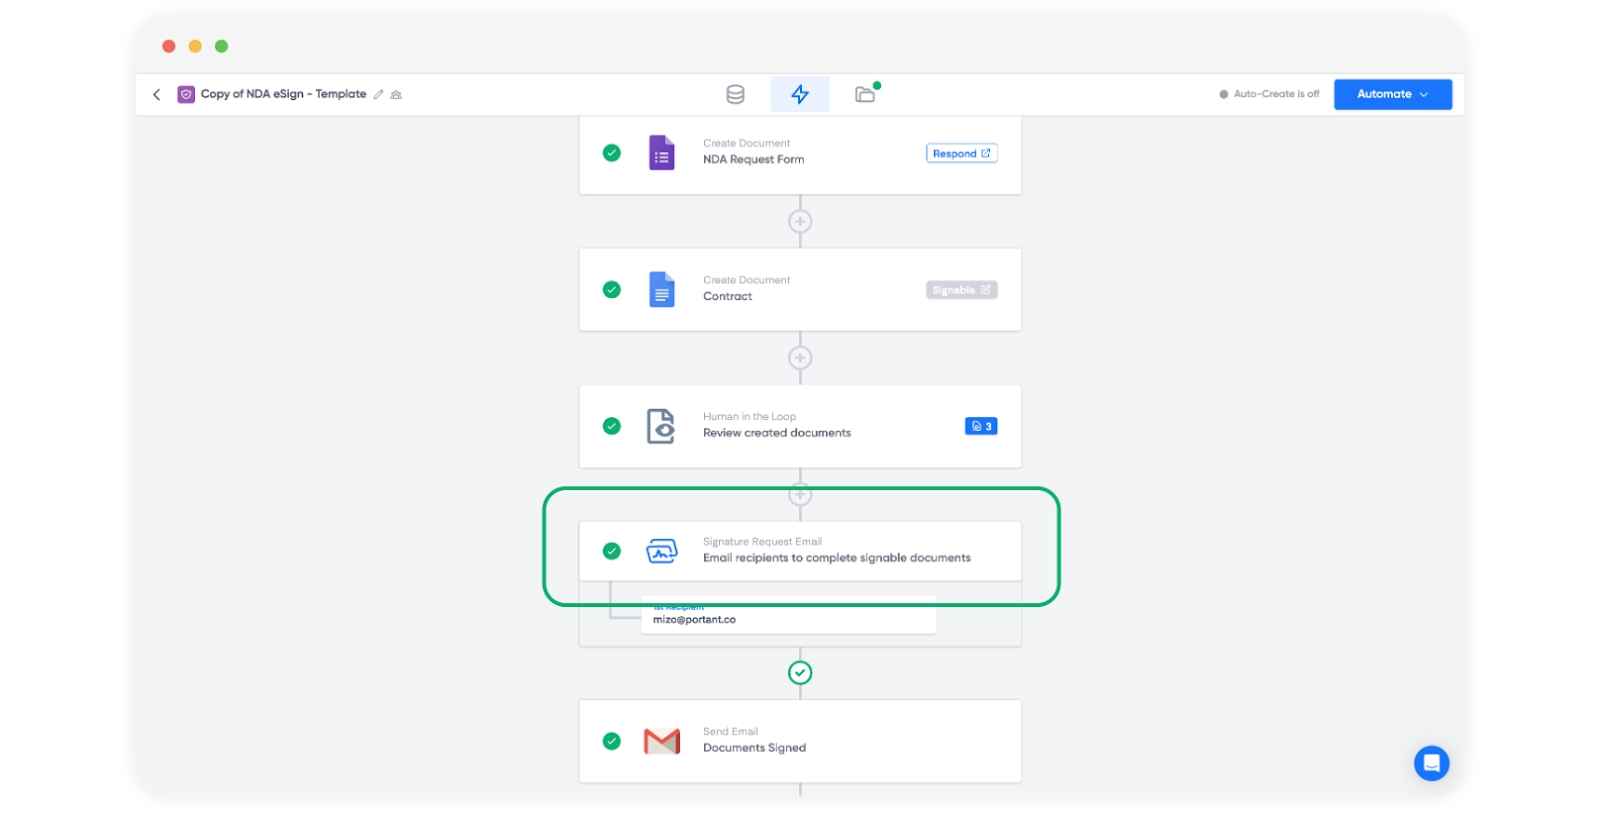Open the outputs folder icon tab
Viewport: 1600px width, 816px height.
(865, 94)
